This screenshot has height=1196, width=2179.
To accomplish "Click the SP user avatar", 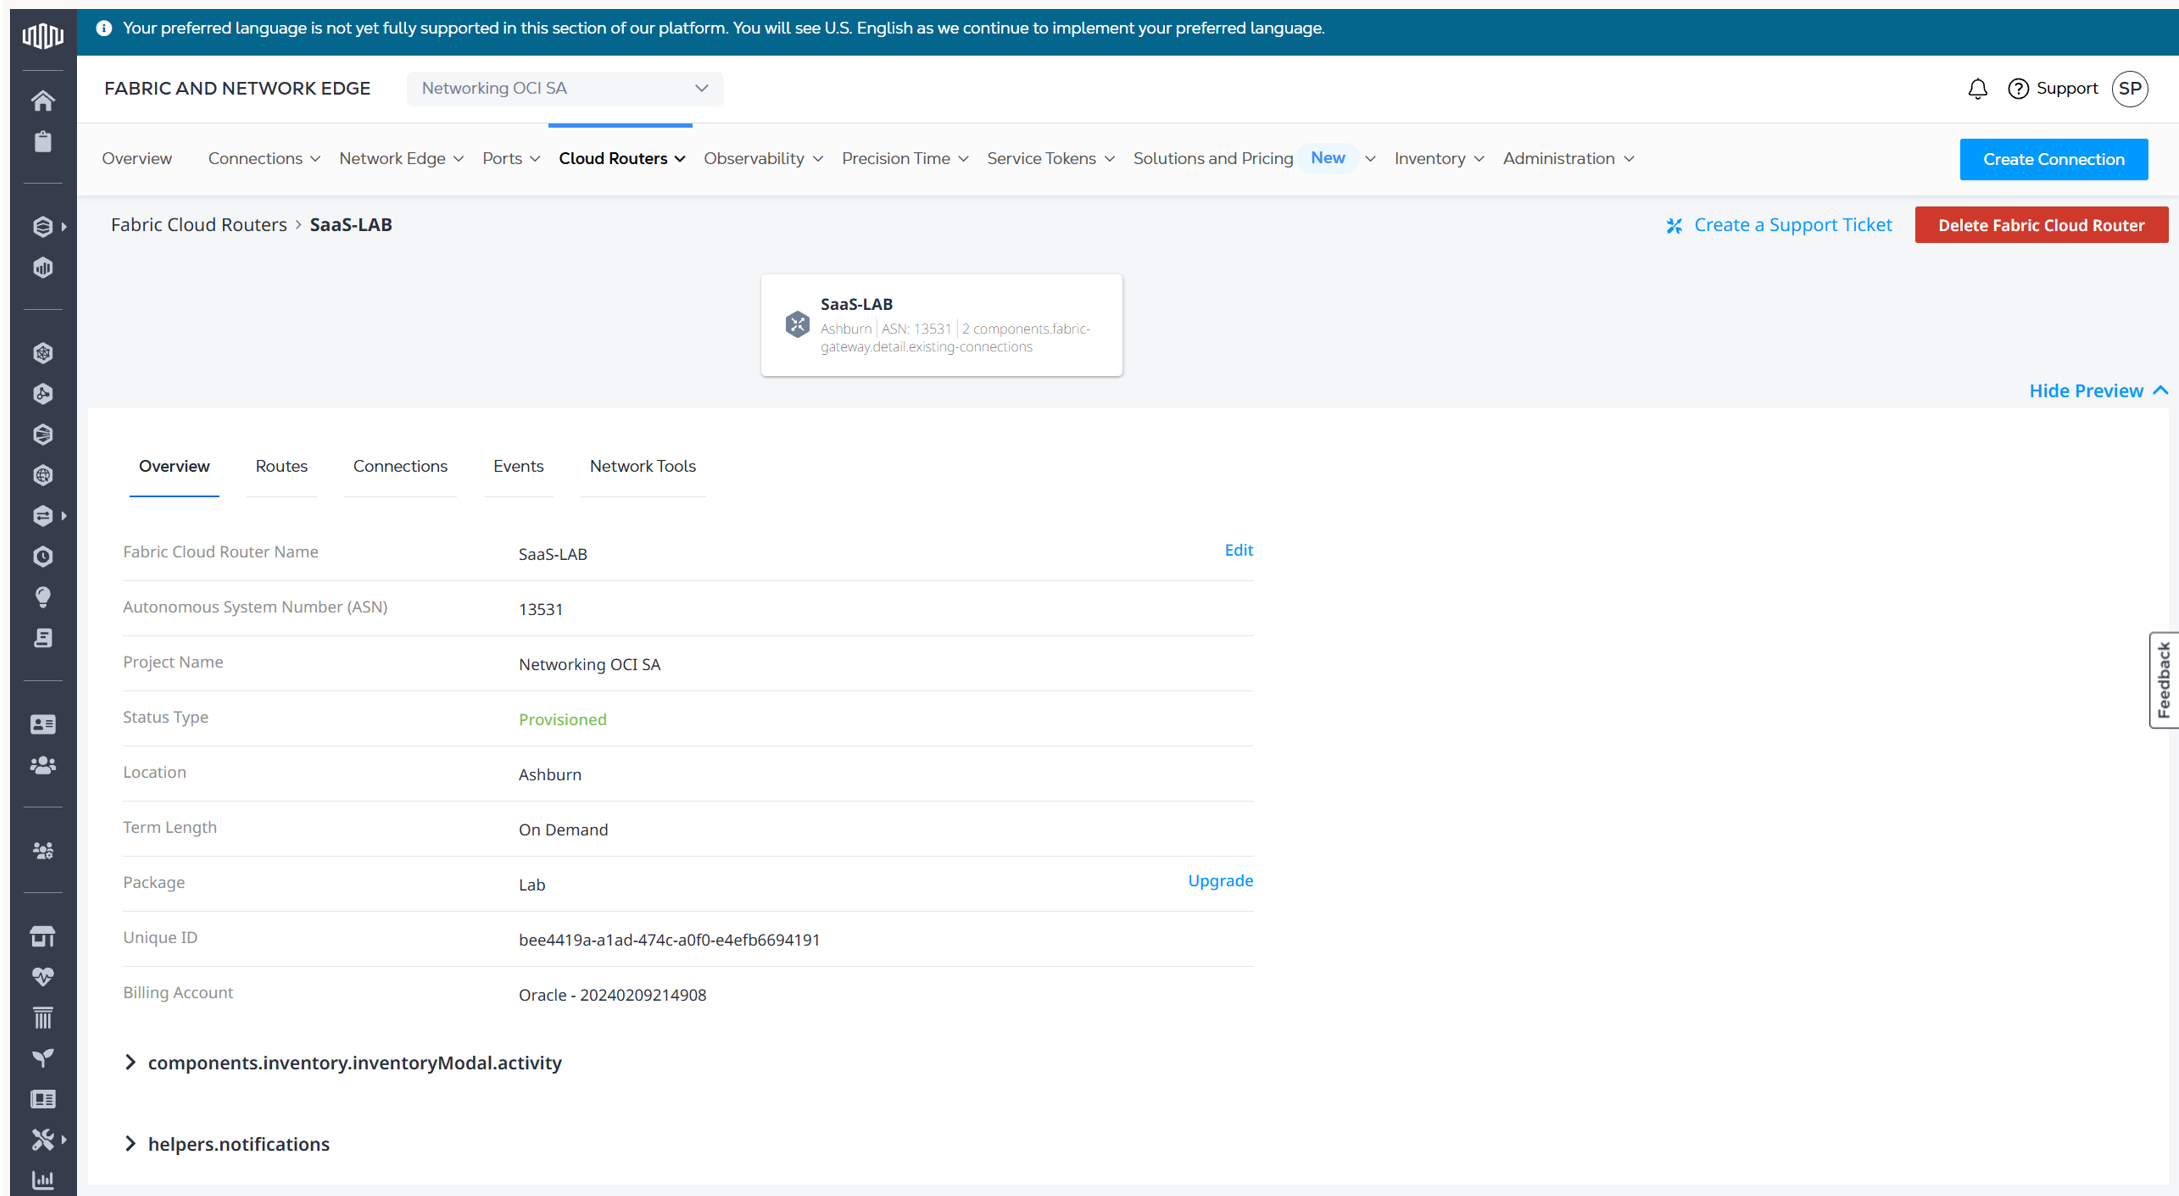I will pyautogui.click(x=2130, y=89).
